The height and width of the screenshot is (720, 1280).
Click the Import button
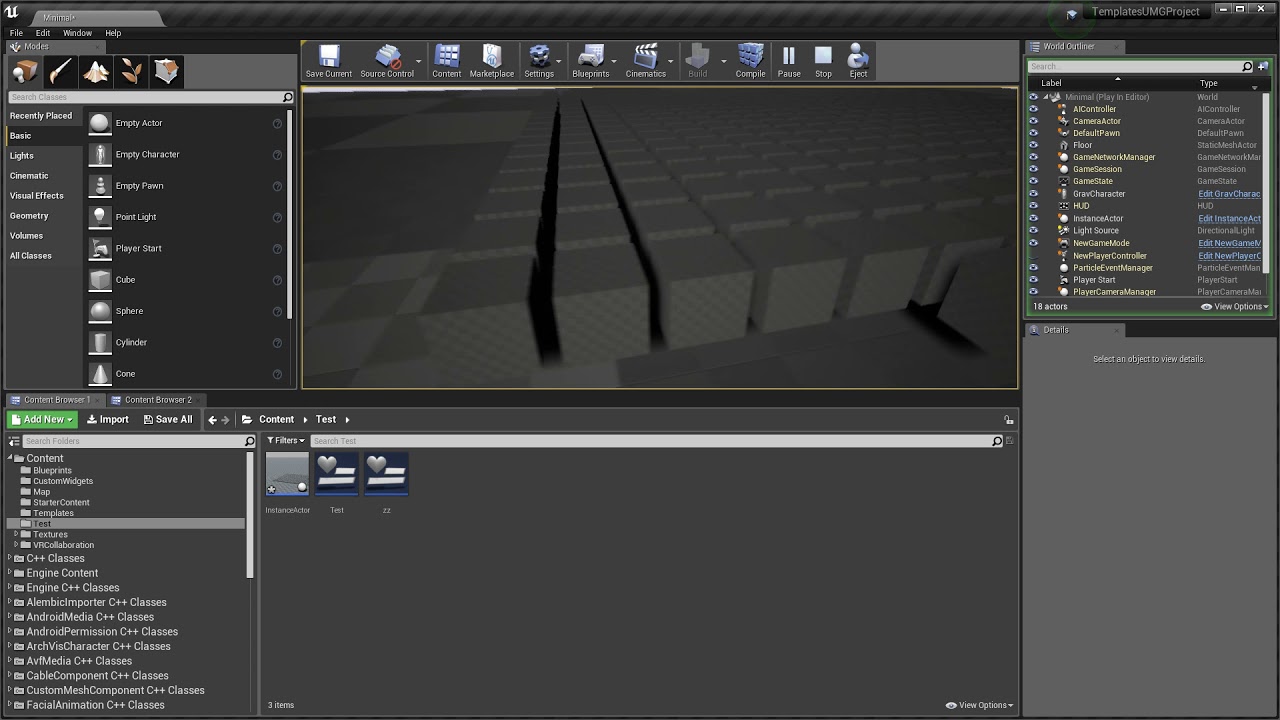[x=108, y=420]
